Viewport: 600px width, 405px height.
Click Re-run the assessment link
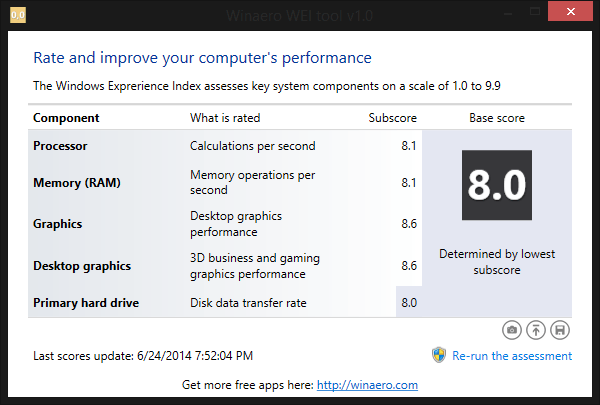[512, 356]
